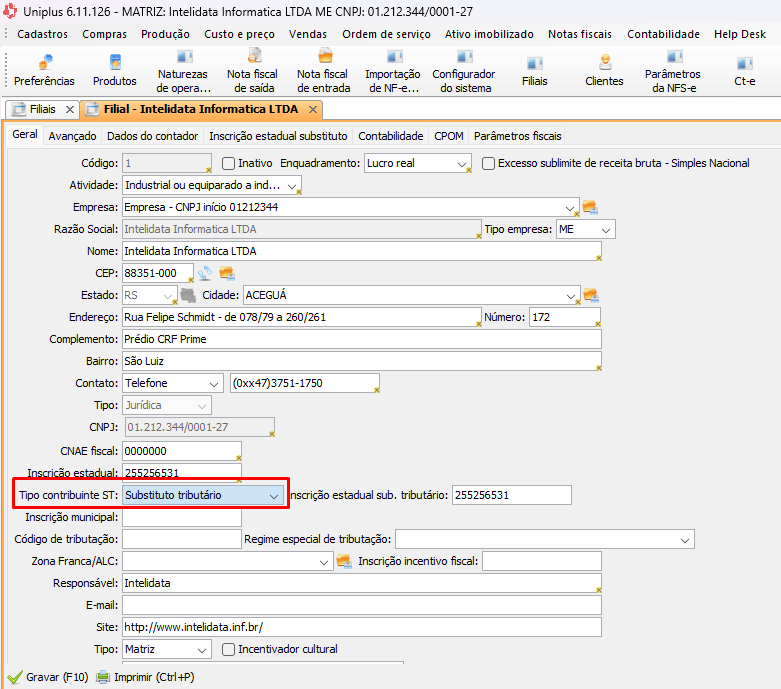Switch to Inscrição estadual substituto tab
This screenshot has height=689, width=781.
[x=278, y=136]
